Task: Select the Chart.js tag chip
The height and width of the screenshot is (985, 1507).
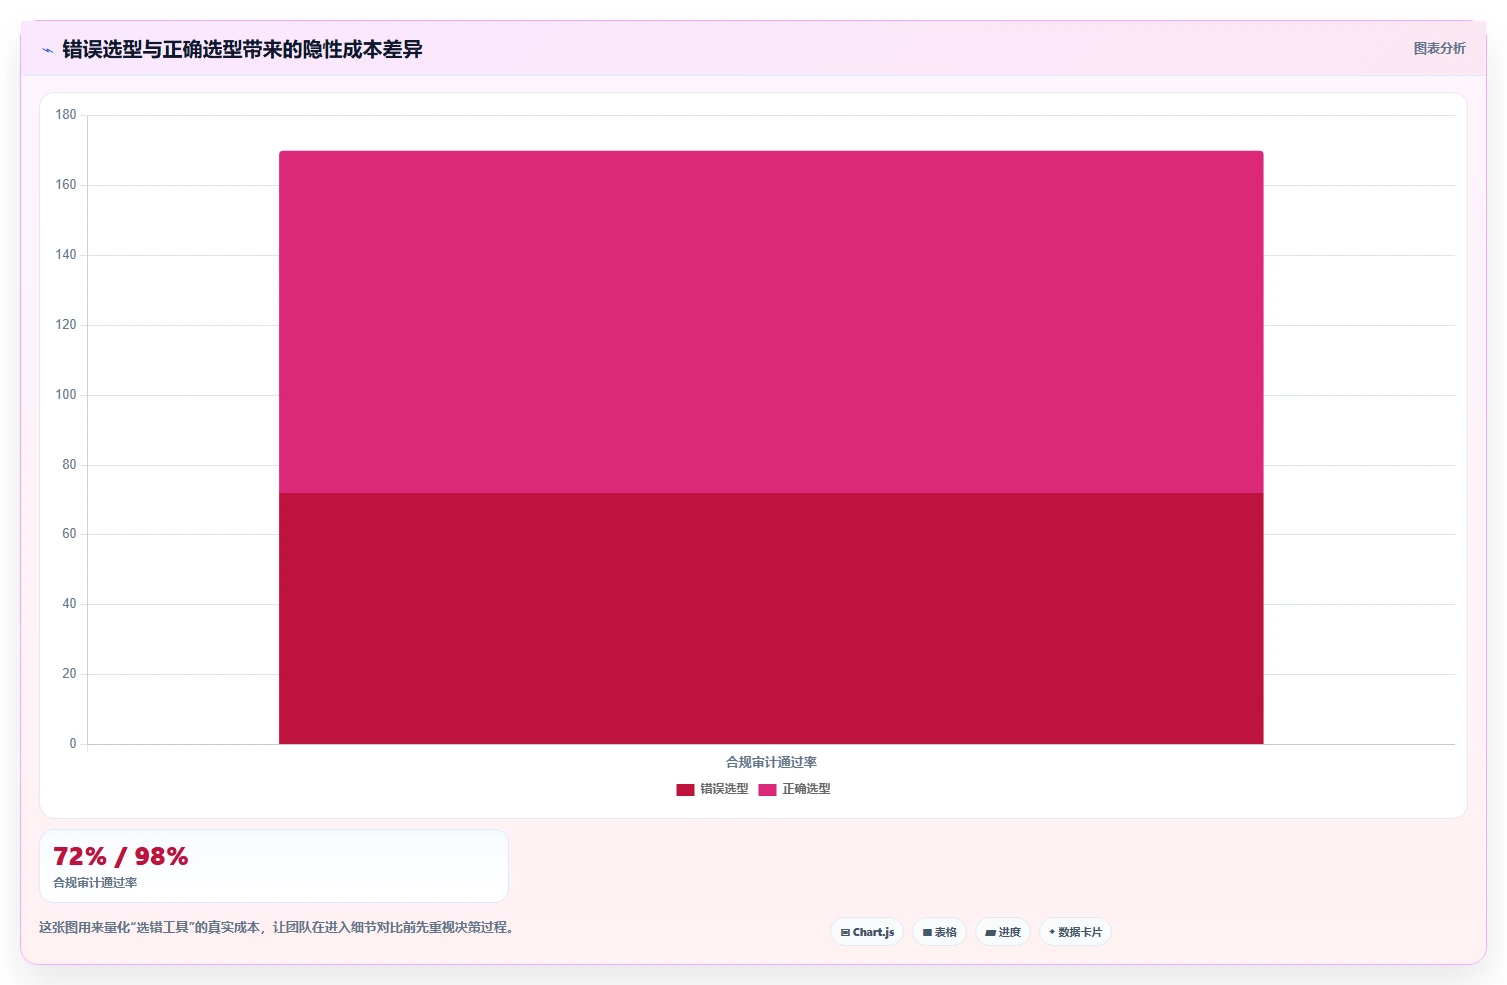Action: pyautogui.click(x=867, y=932)
